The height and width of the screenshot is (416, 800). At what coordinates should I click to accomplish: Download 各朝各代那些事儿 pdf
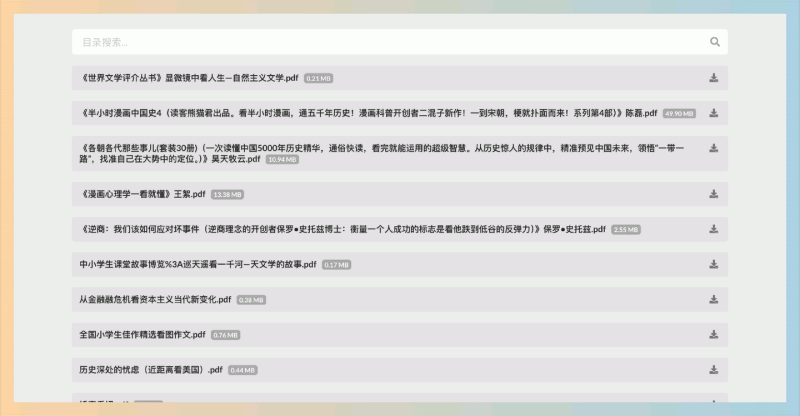714,148
